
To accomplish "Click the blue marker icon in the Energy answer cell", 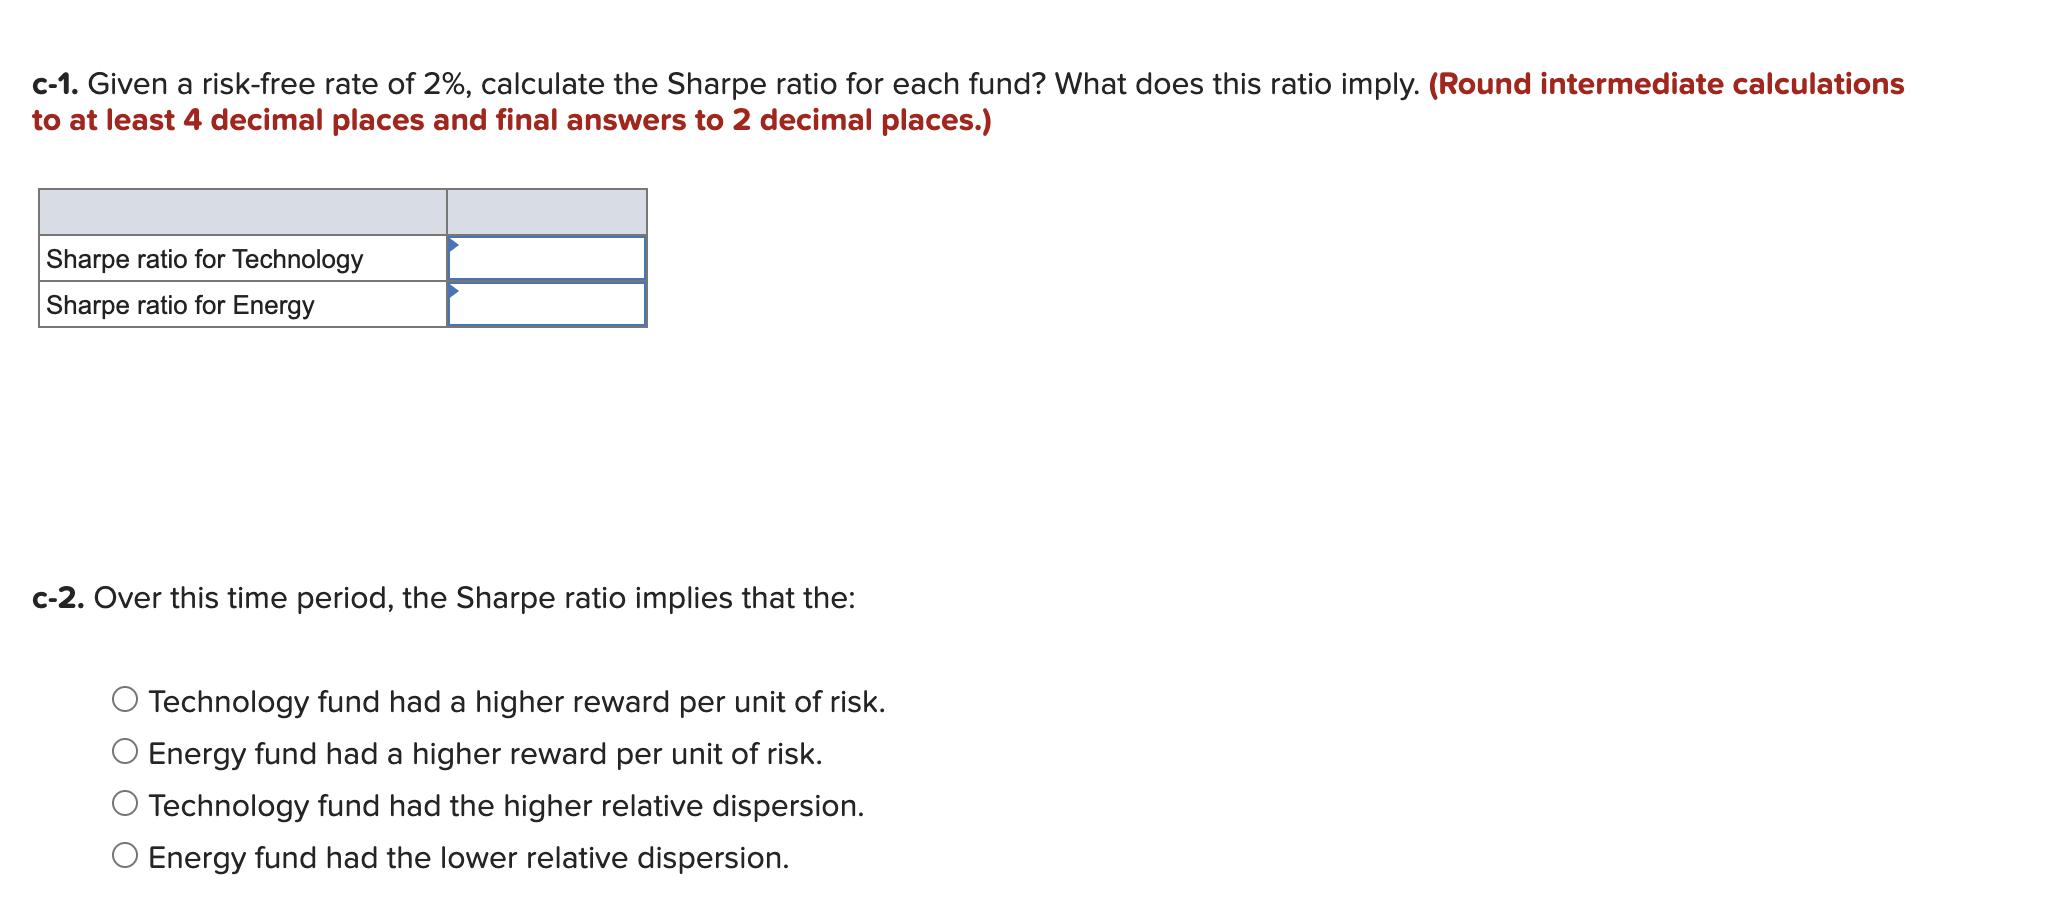I will point(455,292).
